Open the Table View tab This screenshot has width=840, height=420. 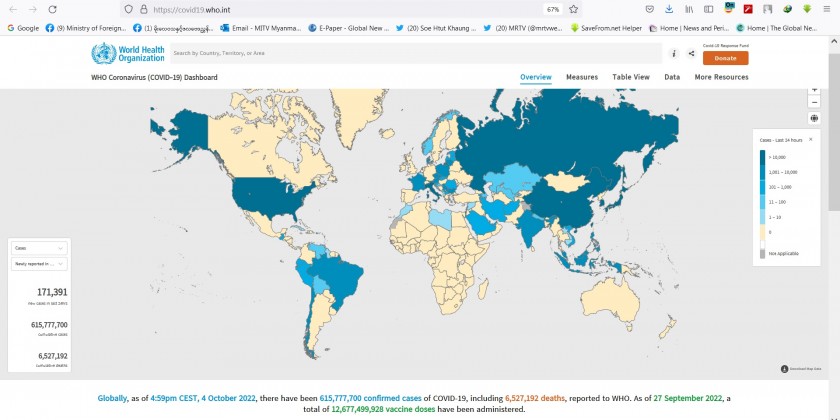(x=631, y=77)
